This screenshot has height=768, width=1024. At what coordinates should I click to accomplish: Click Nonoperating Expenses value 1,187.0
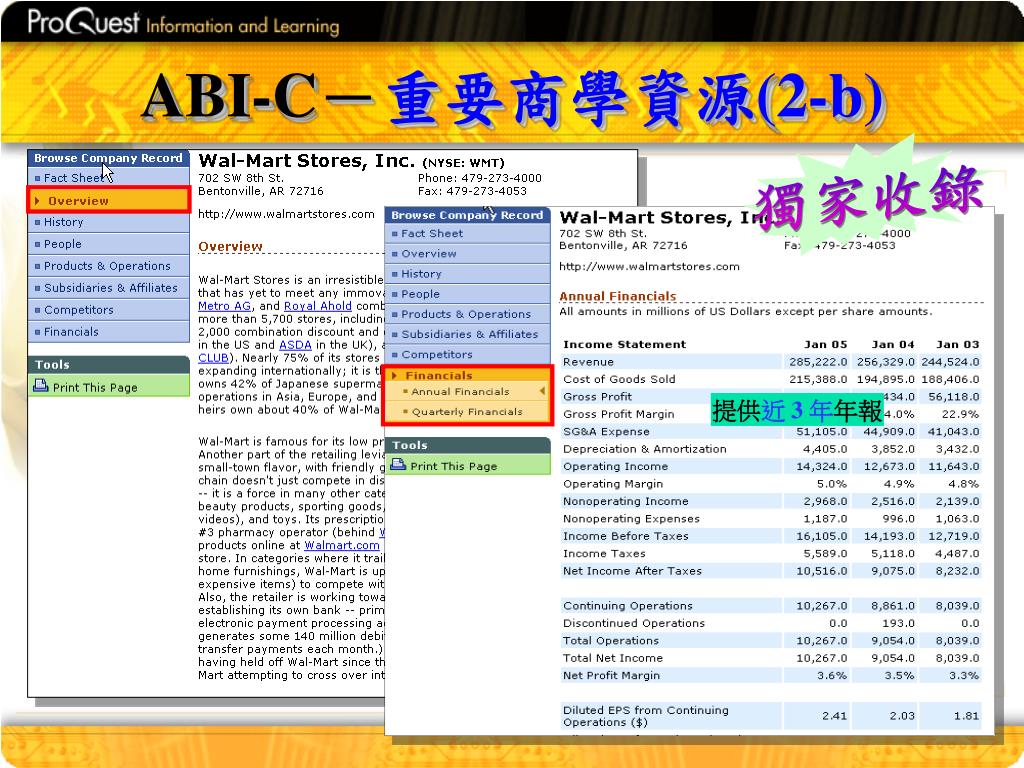(825, 519)
